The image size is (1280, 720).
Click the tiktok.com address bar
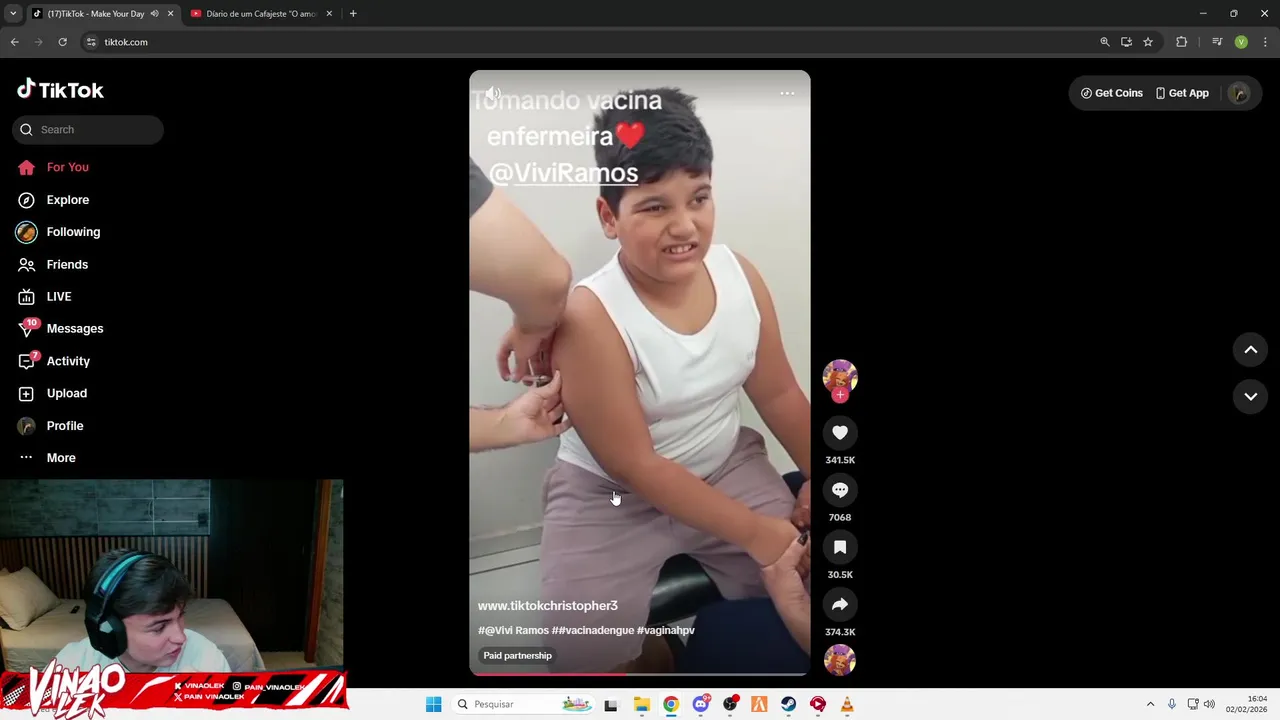[x=590, y=42]
